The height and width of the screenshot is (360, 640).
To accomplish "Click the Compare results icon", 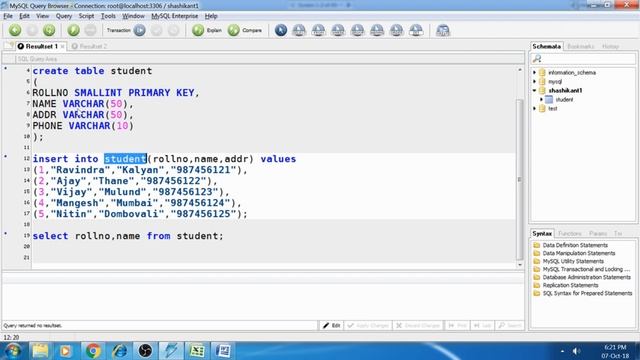I will (233, 30).
